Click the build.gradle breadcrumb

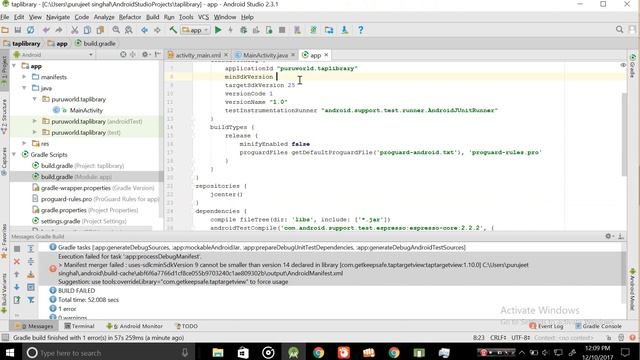click(x=95, y=43)
